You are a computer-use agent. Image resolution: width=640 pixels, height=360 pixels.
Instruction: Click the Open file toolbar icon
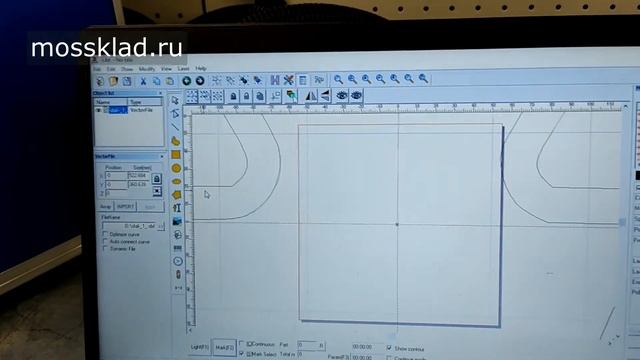113,81
